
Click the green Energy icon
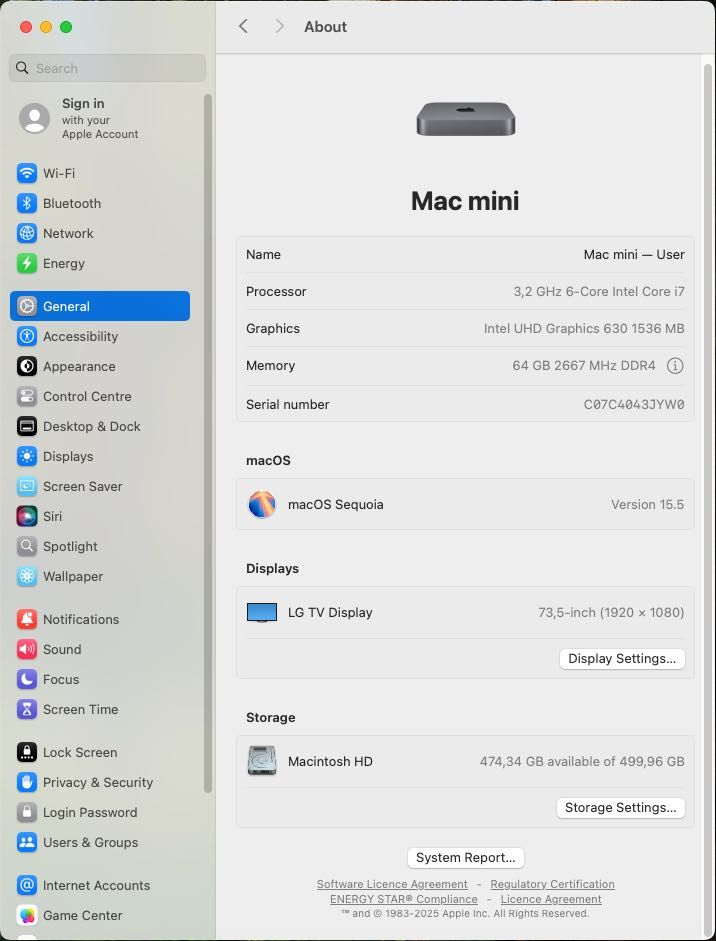pos(26,263)
